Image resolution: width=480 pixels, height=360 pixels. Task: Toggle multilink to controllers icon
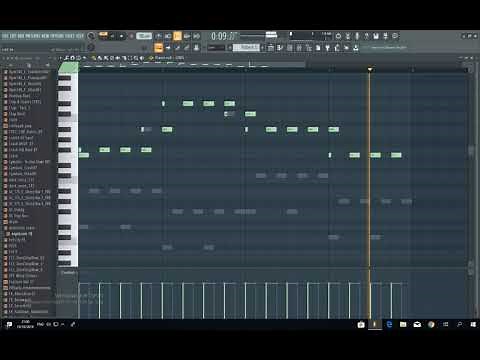[196, 48]
